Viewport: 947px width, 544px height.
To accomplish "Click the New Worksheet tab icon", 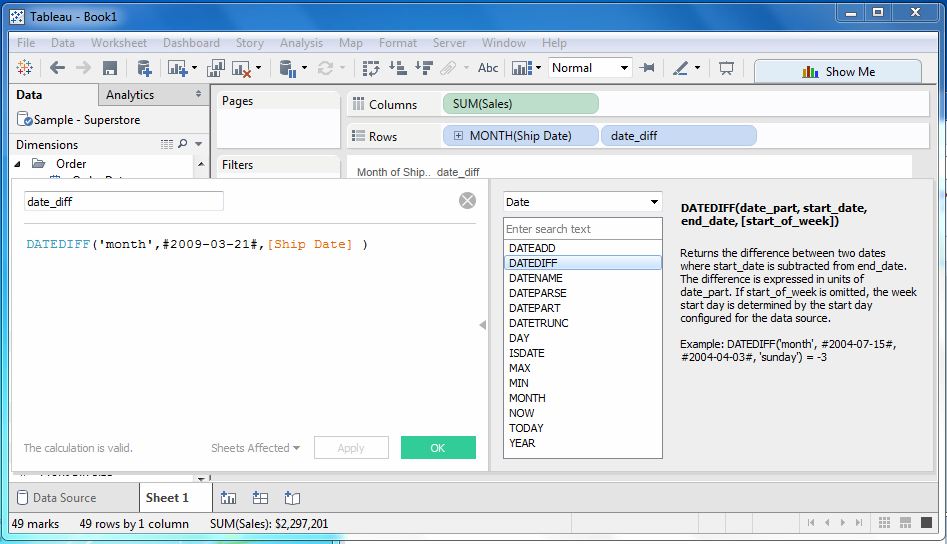I will click(228, 497).
